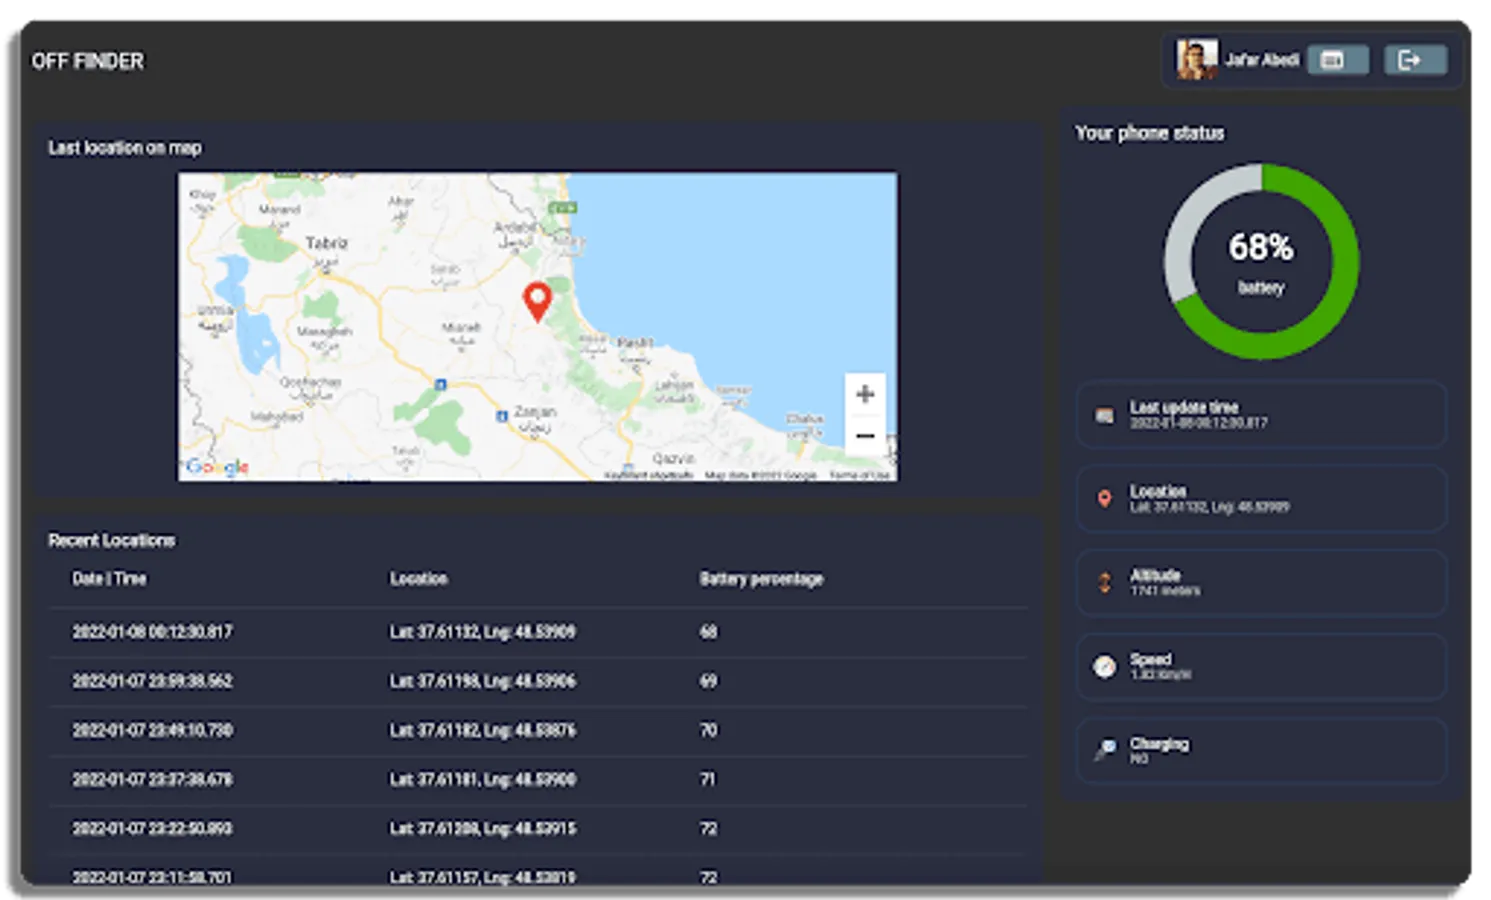
Task: Select row 2022-01-08 00:12:30.817
Action: pos(539,632)
